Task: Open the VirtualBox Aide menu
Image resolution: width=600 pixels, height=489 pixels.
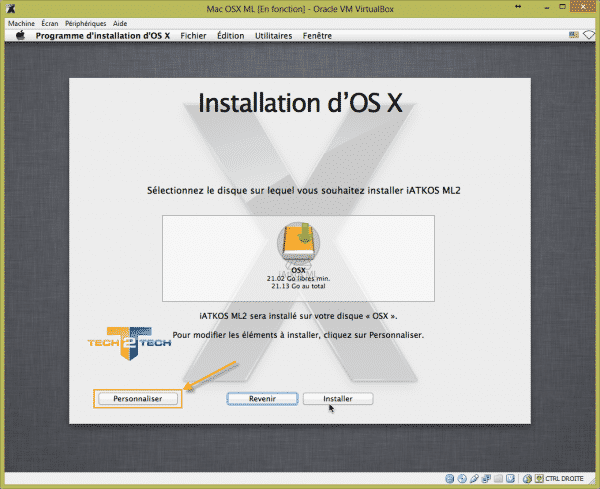Action: point(120,22)
